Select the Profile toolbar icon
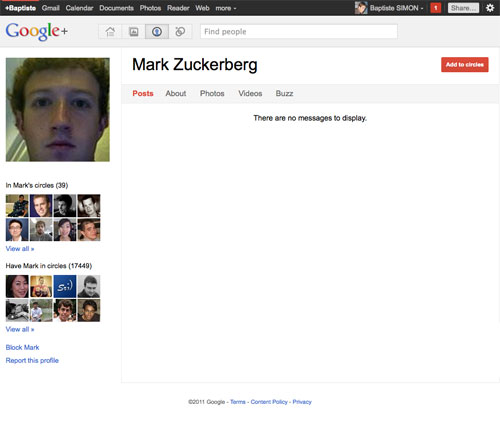The height and width of the screenshot is (421, 500). click(157, 32)
